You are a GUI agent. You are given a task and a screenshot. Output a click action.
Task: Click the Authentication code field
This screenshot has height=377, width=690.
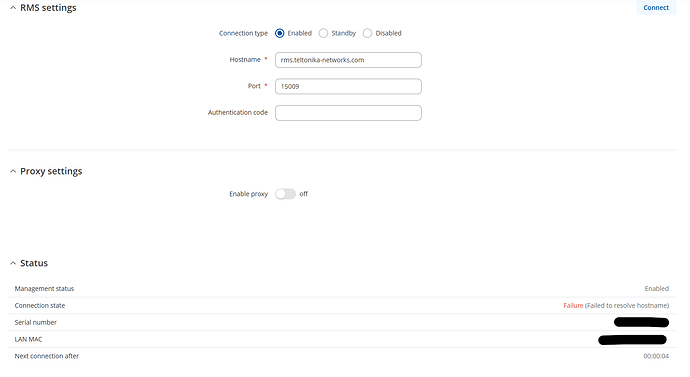point(348,113)
